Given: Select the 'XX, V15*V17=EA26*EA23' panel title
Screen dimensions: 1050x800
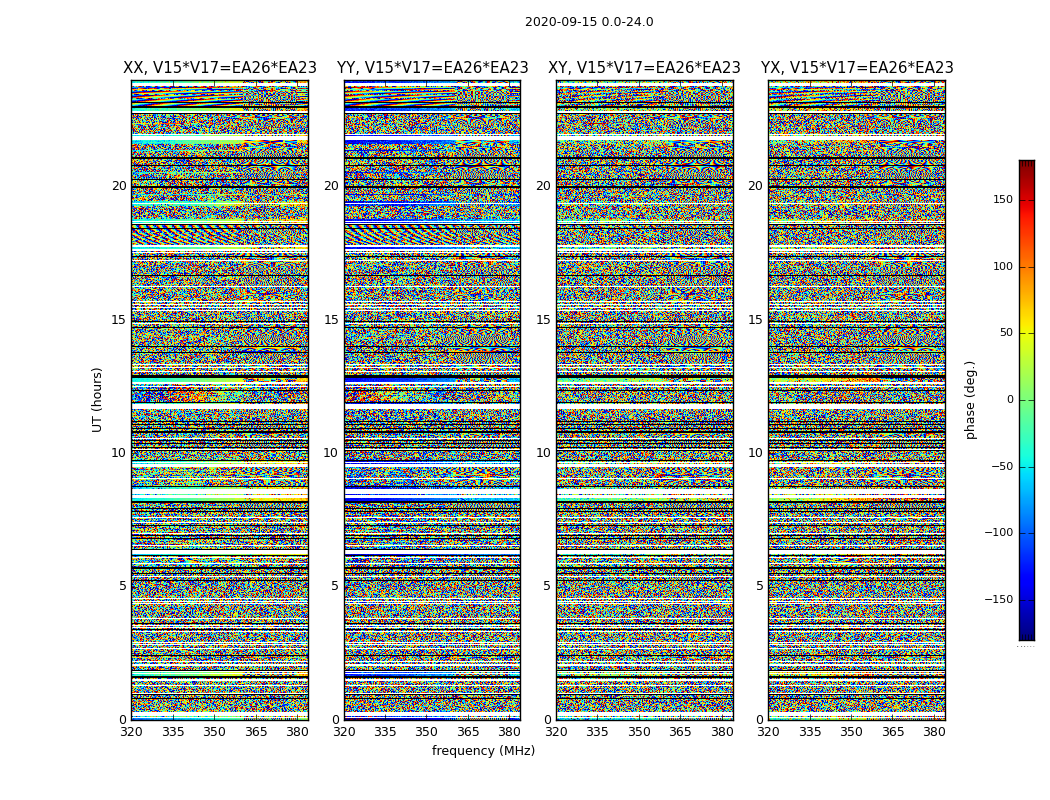Looking at the screenshot, I should (220, 68).
